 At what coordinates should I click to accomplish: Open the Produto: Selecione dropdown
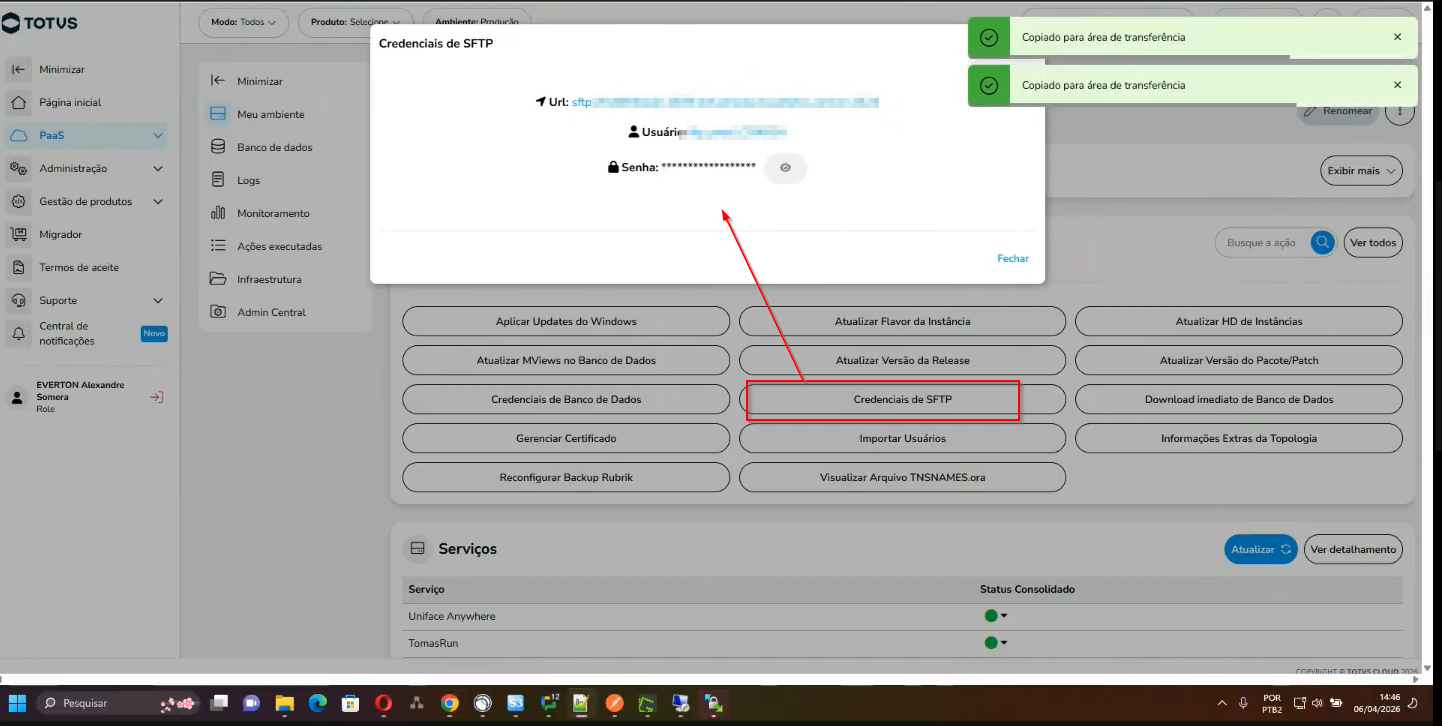point(355,21)
